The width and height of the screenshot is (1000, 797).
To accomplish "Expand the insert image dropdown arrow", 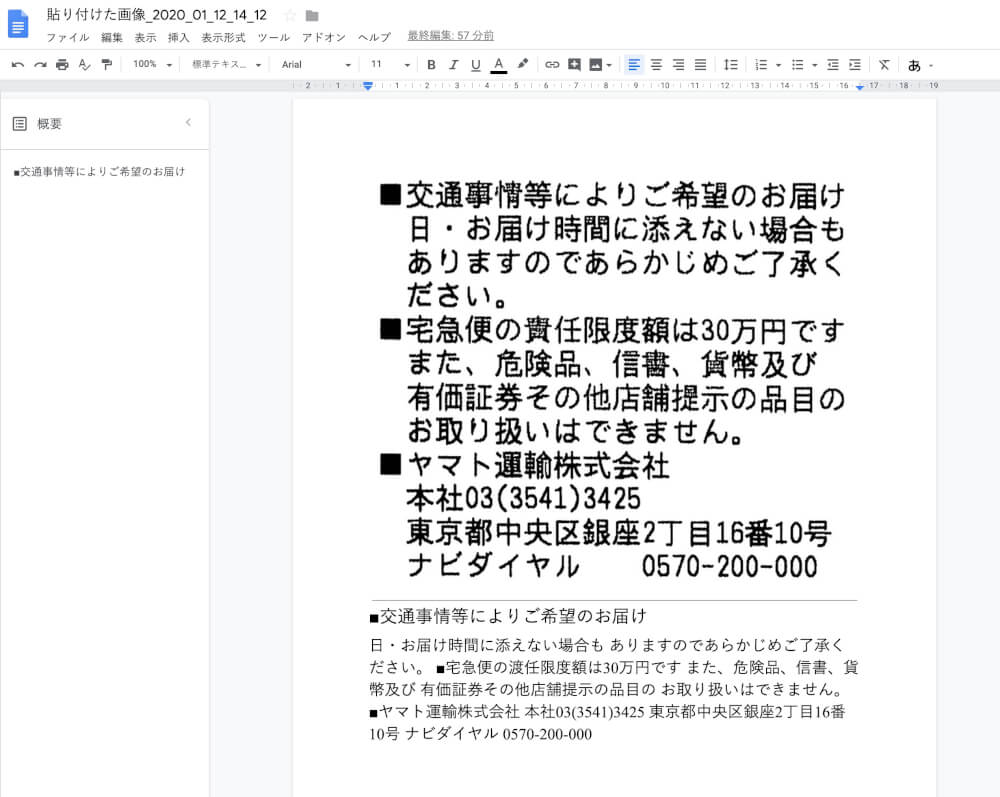I will click(x=609, y=65).
